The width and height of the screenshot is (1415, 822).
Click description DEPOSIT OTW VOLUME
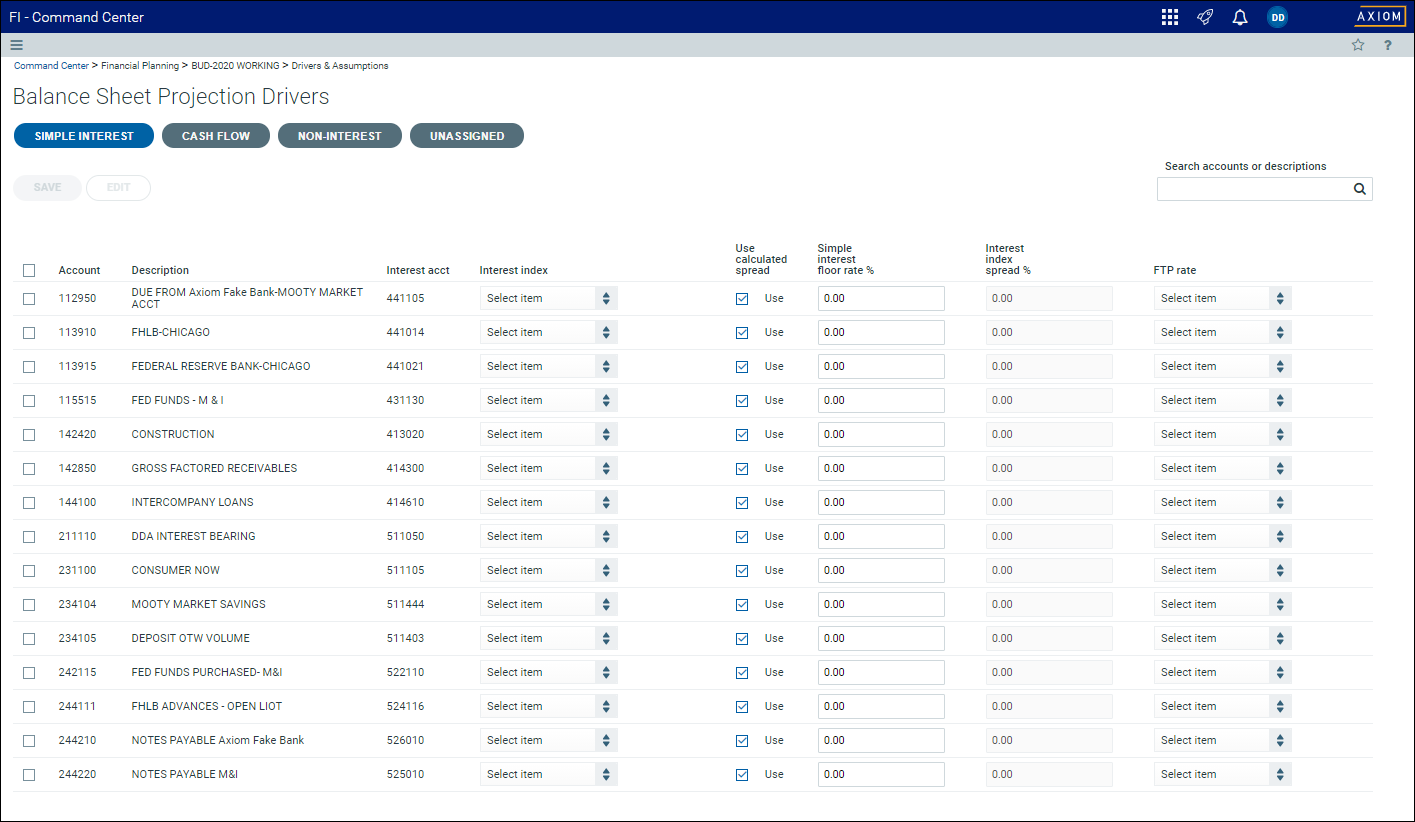tap(191, 638)
